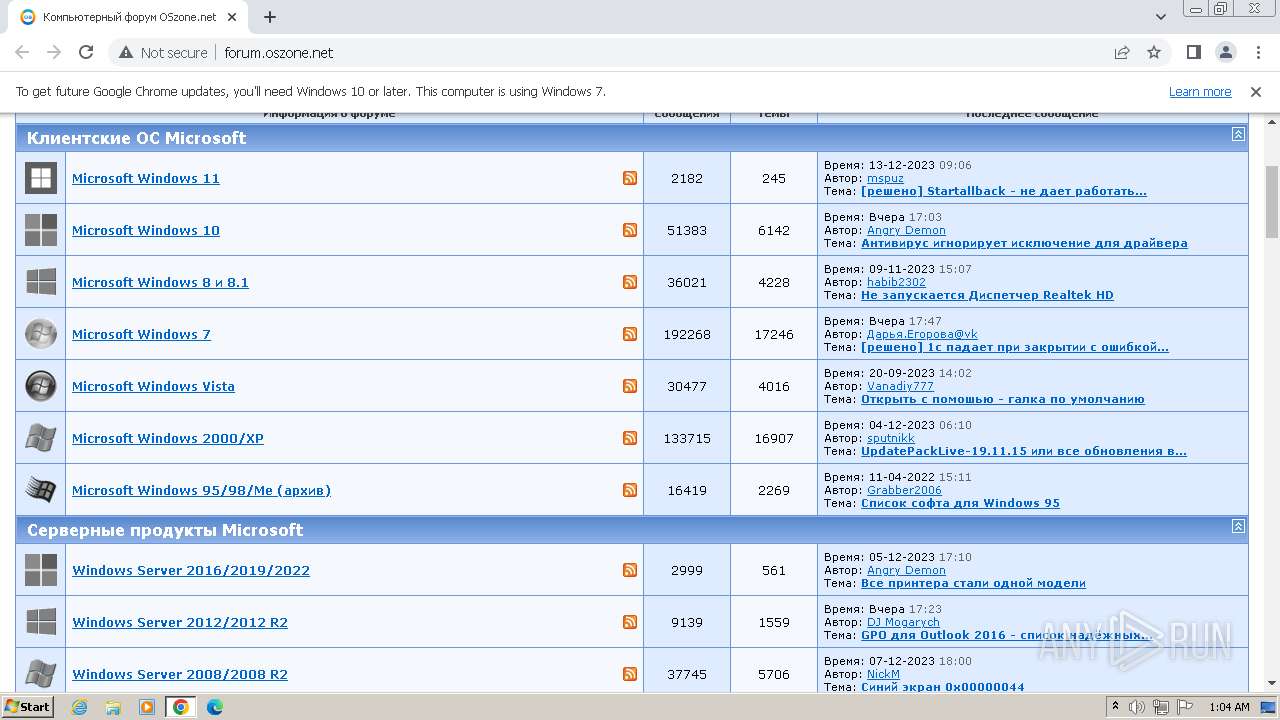Viewport: 1280px width, 720px height.
Task: Open thread Открыть с помощью - галка по умолчанию
Action: (1003, 399)
